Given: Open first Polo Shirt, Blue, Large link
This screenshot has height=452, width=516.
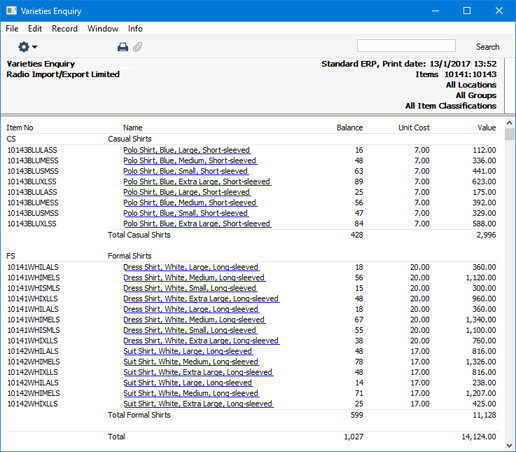Looking at the screenshot, I should [x=187, y=150].
